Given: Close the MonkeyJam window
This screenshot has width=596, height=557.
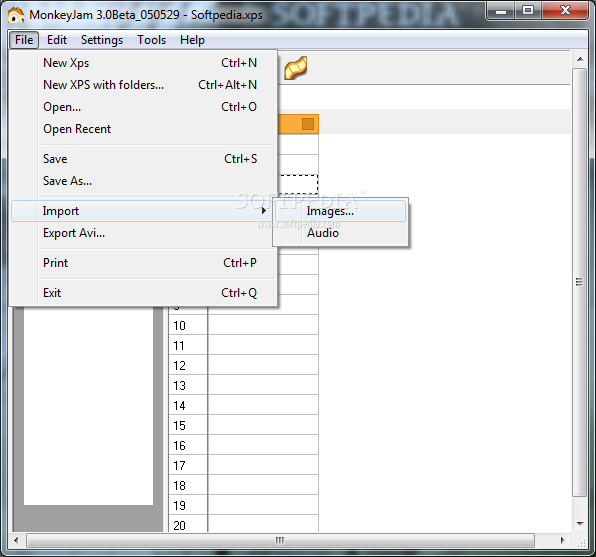Looking at the screenshot, I should 565,11.
